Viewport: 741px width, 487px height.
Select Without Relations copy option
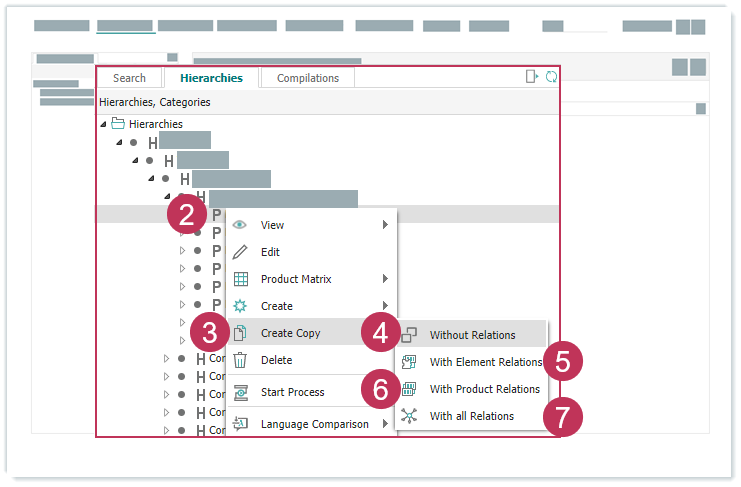click(x=472, y=335)
